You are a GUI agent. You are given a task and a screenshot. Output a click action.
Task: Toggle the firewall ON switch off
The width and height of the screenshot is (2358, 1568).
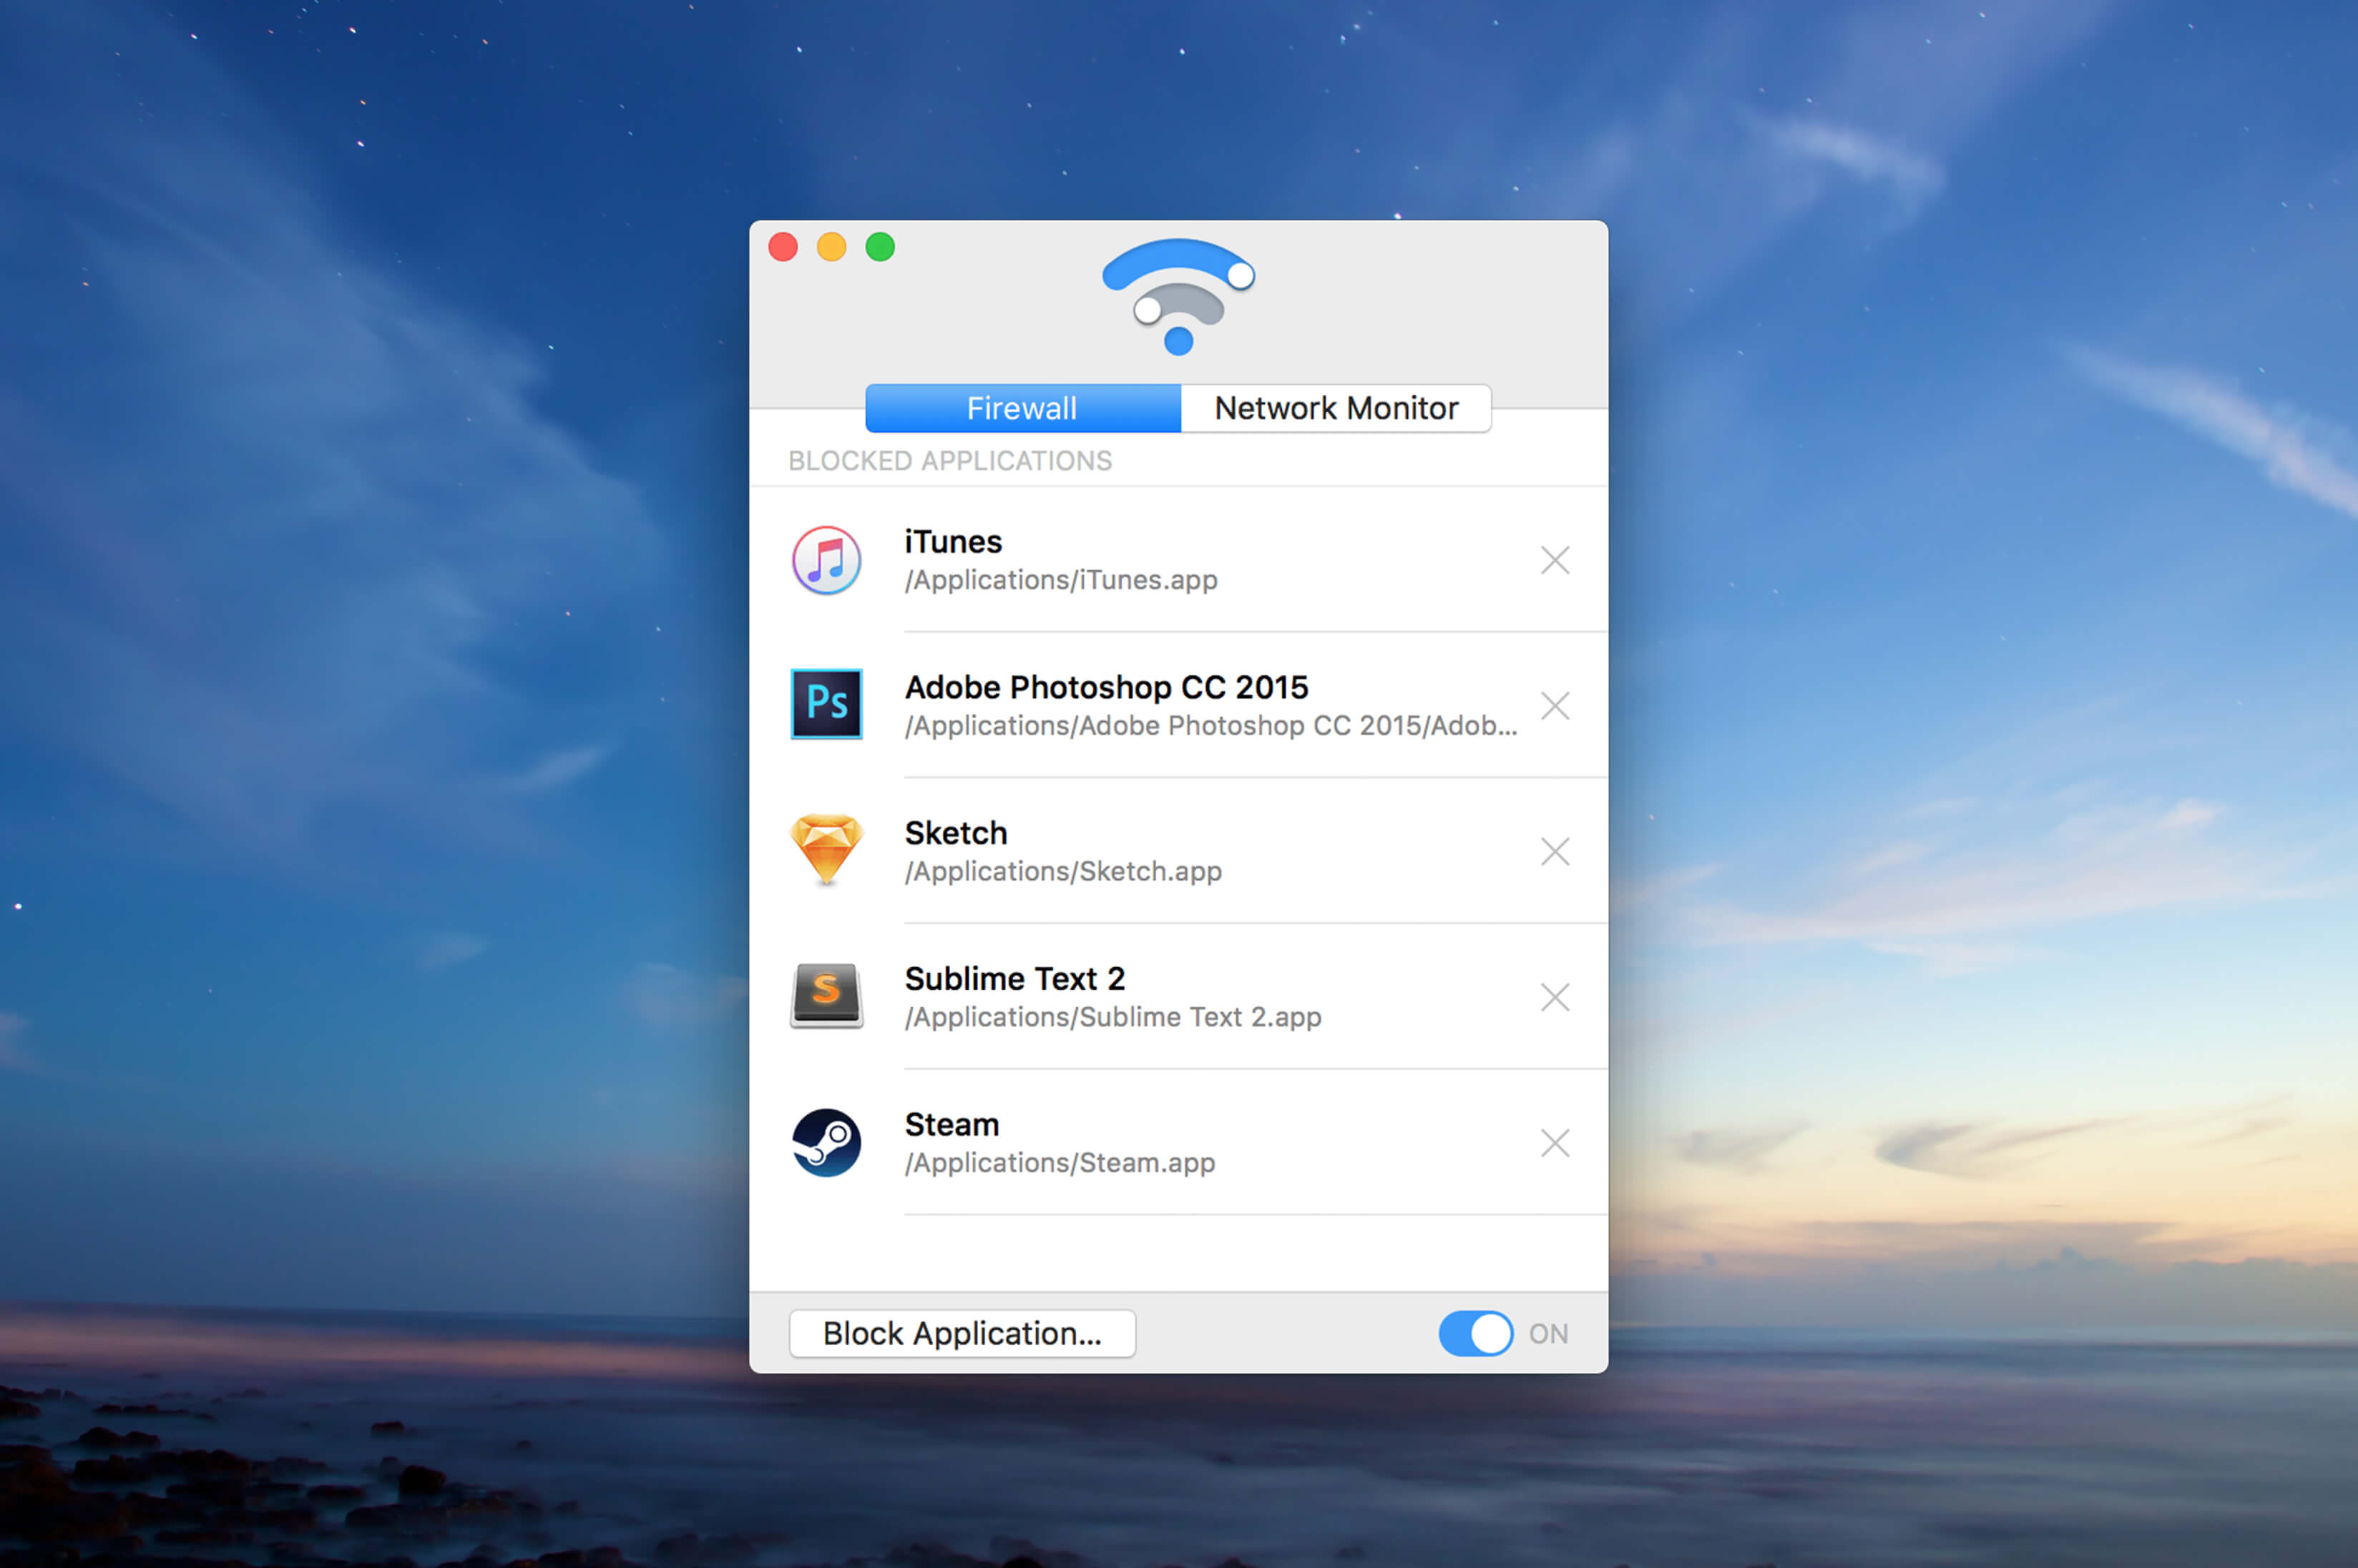[x=1476, y=1333]
